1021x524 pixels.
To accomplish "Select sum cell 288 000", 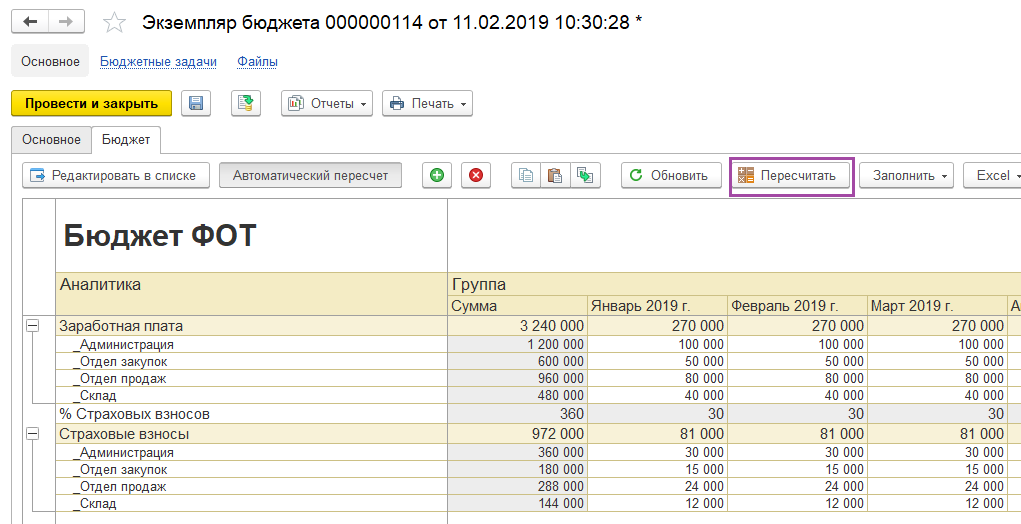I will tap(518, 486).
